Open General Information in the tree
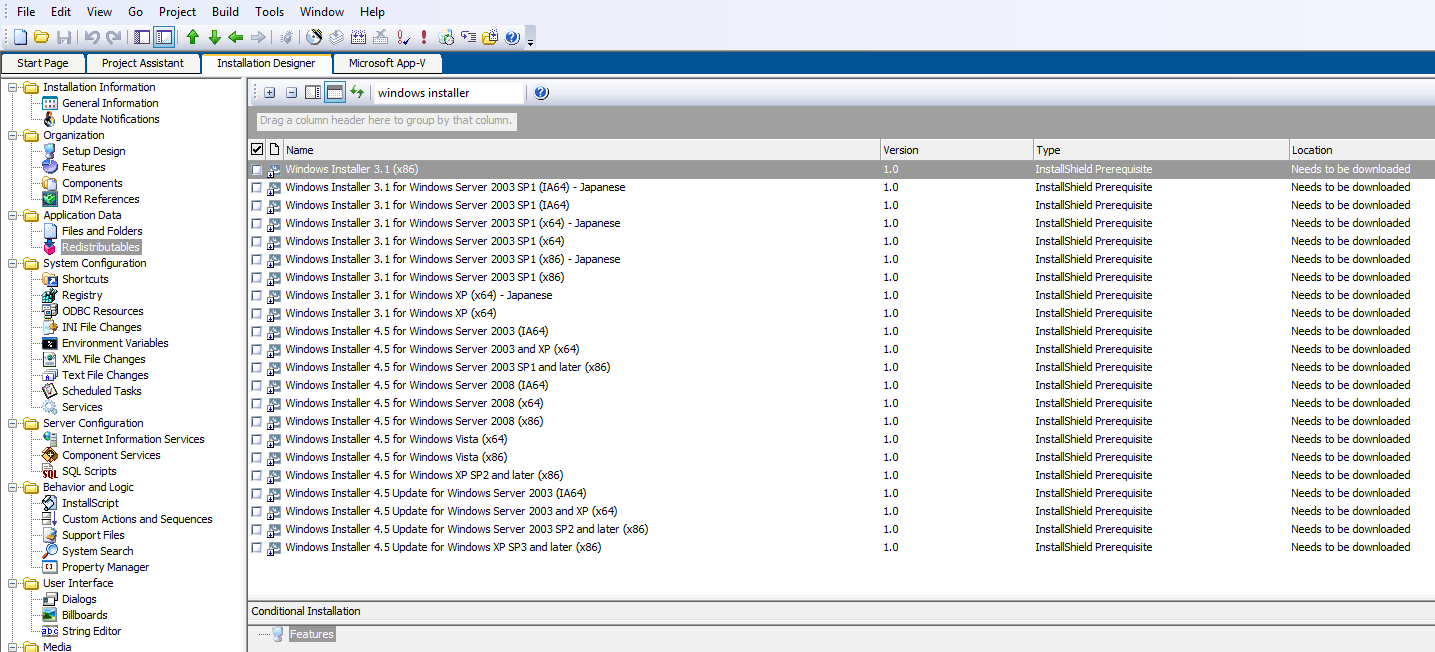The image size is (1435, 652). click(110, 103)
